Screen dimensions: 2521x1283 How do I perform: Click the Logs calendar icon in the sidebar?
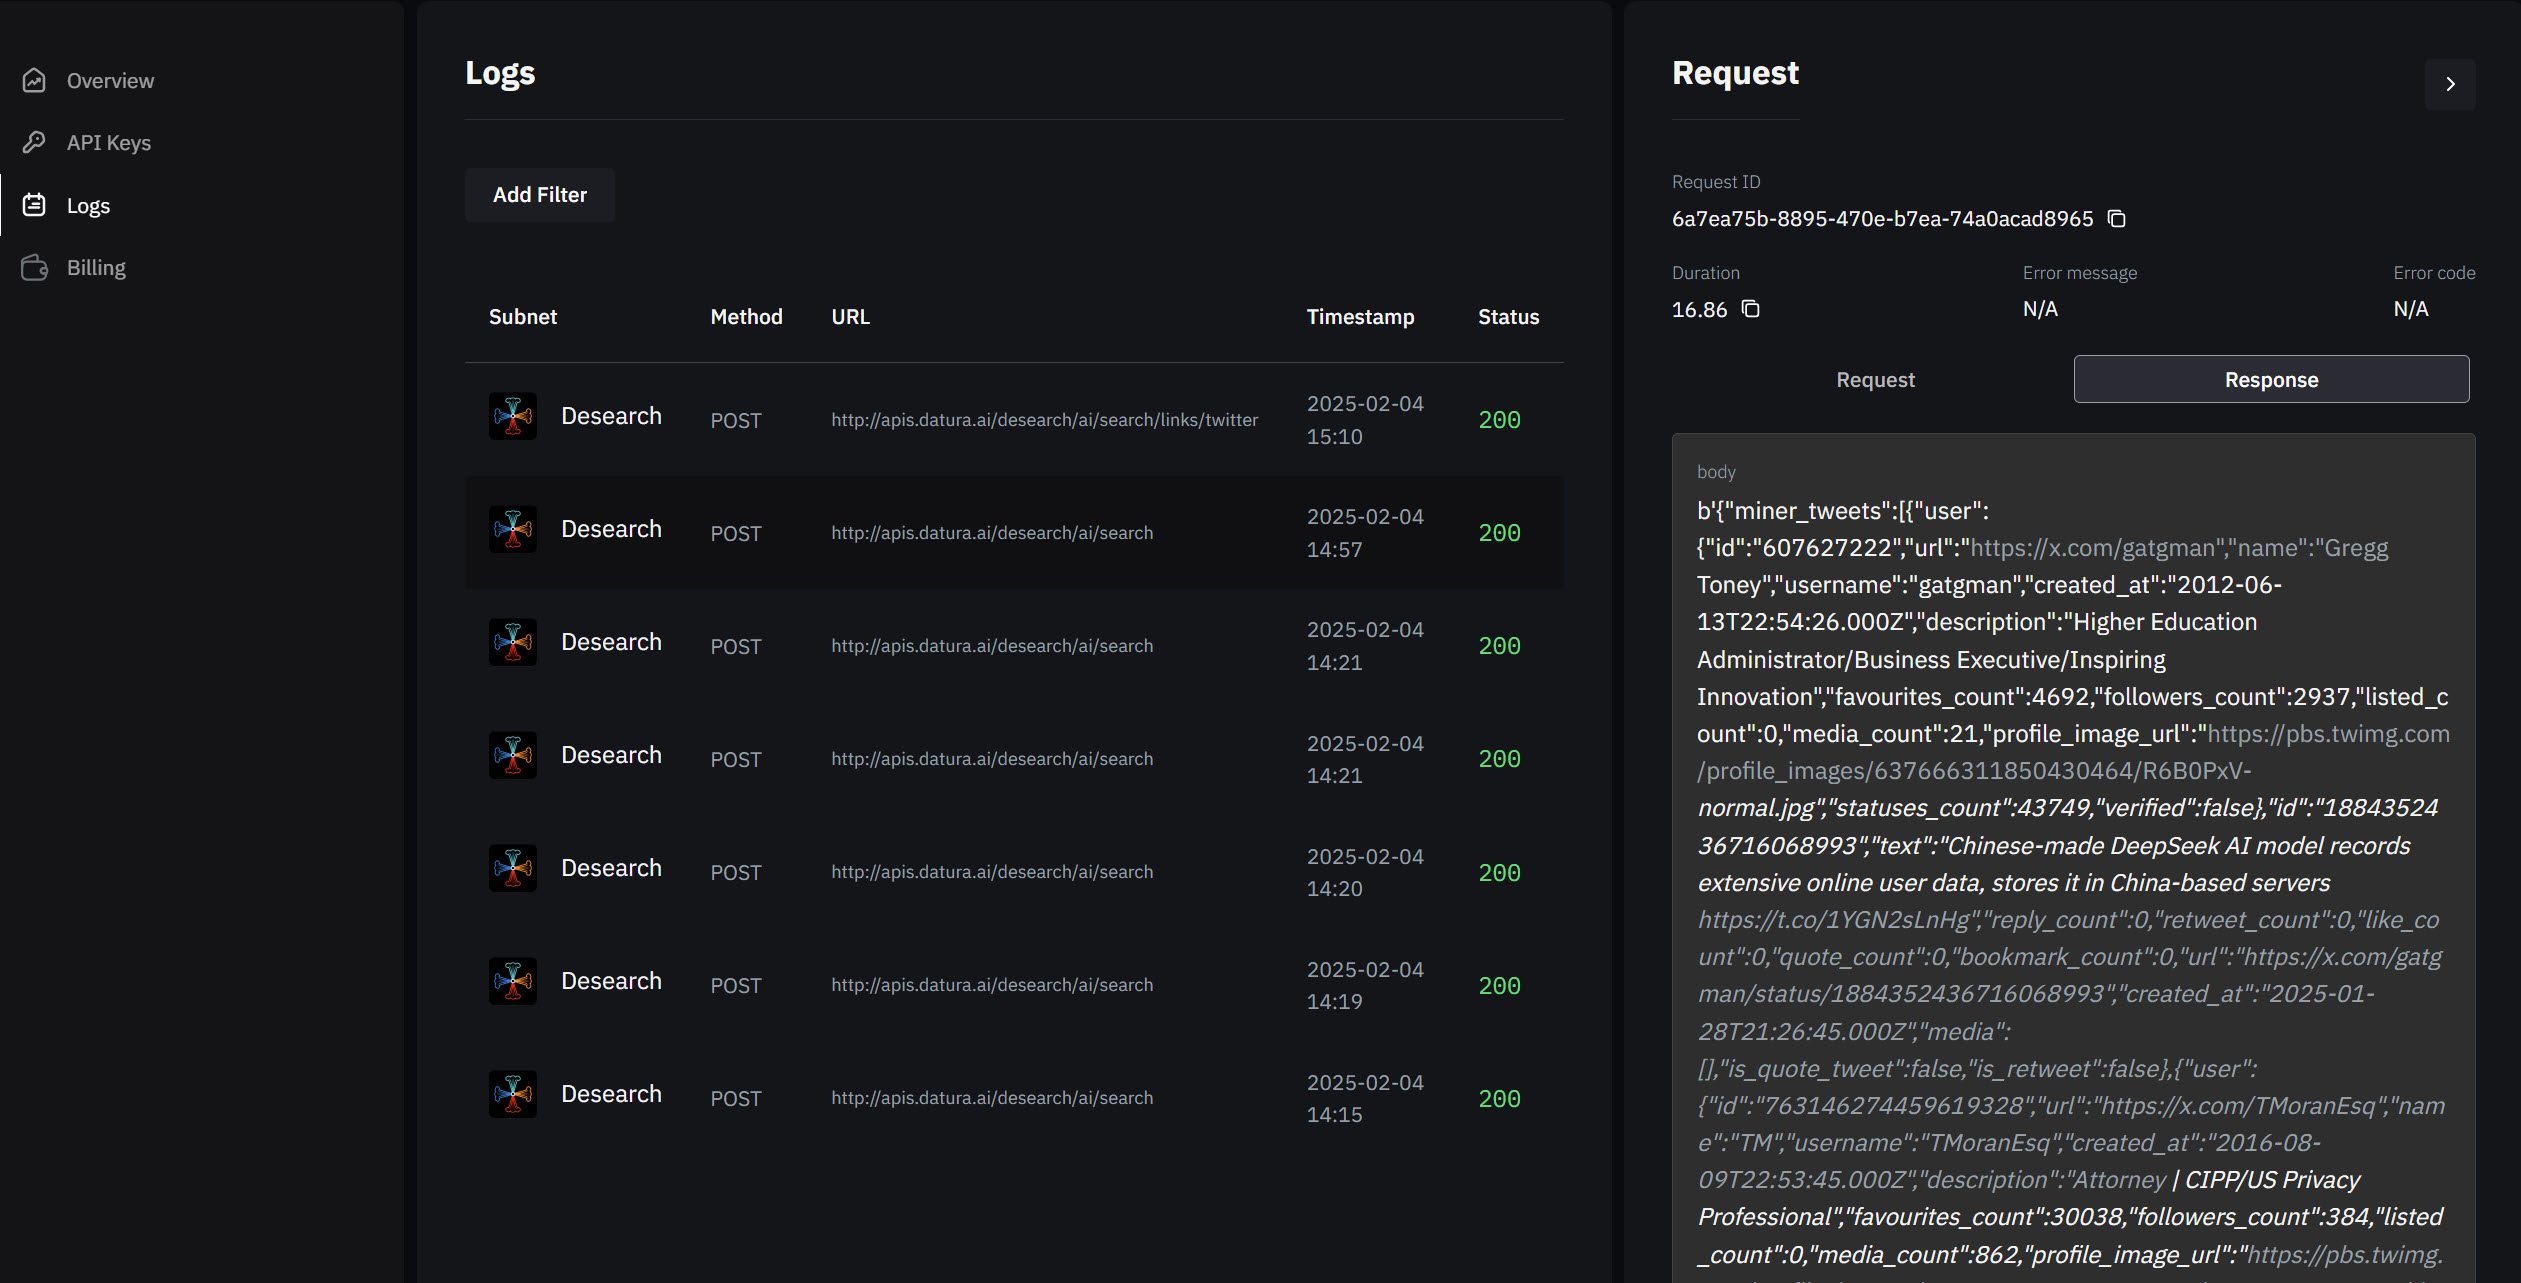point(35,206)
